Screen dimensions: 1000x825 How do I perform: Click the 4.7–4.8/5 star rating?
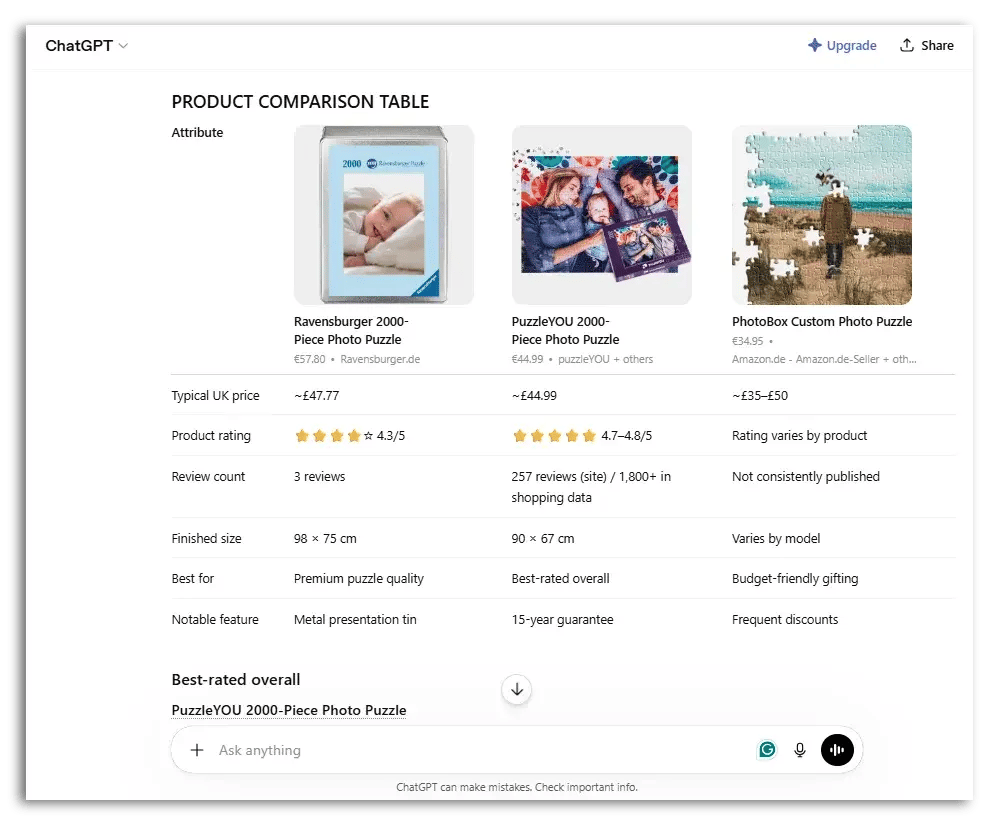click(582, 435)
